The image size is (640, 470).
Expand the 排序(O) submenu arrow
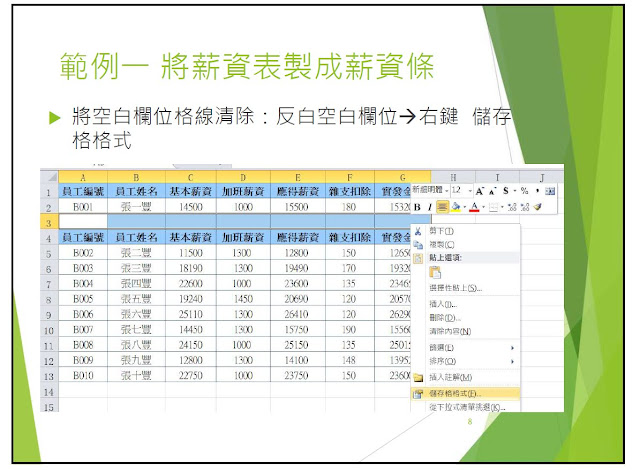[512, 361]
